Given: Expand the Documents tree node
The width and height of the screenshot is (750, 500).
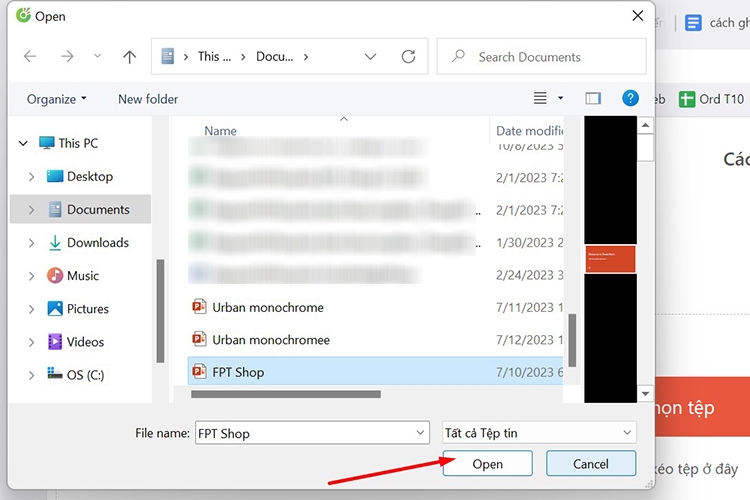Looking at the screenshot, I should click(x=31, y=210).
